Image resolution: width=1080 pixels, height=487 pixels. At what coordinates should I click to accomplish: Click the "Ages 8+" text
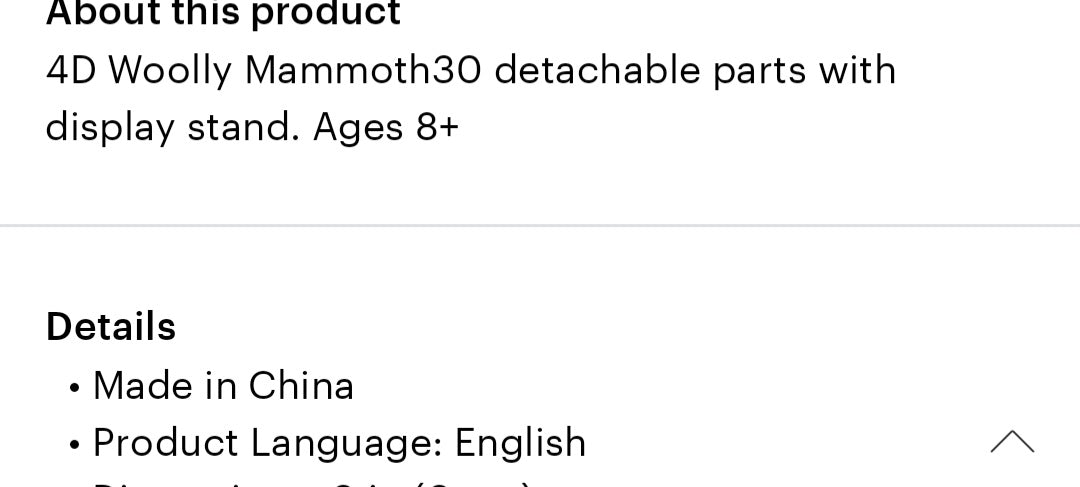point(386,128)
